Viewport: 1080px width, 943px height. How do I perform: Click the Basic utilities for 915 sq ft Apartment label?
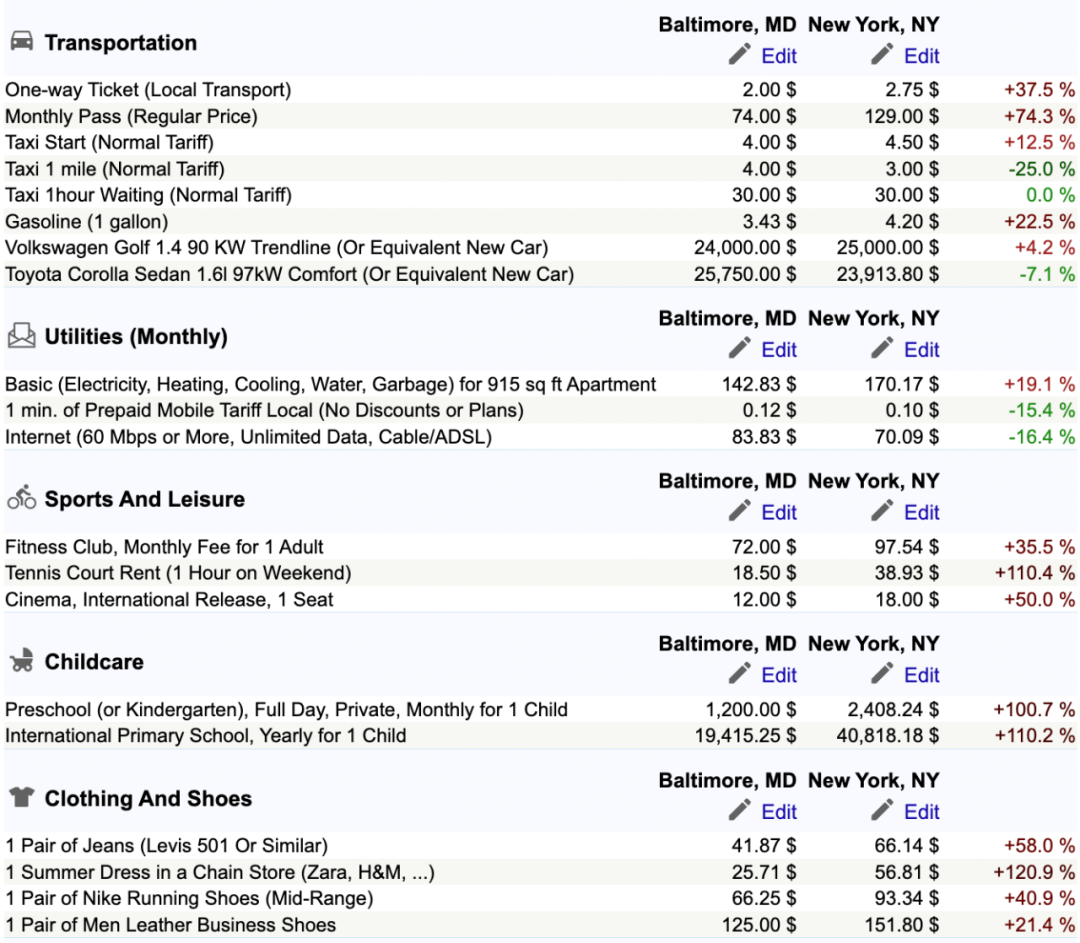(331, 384)
